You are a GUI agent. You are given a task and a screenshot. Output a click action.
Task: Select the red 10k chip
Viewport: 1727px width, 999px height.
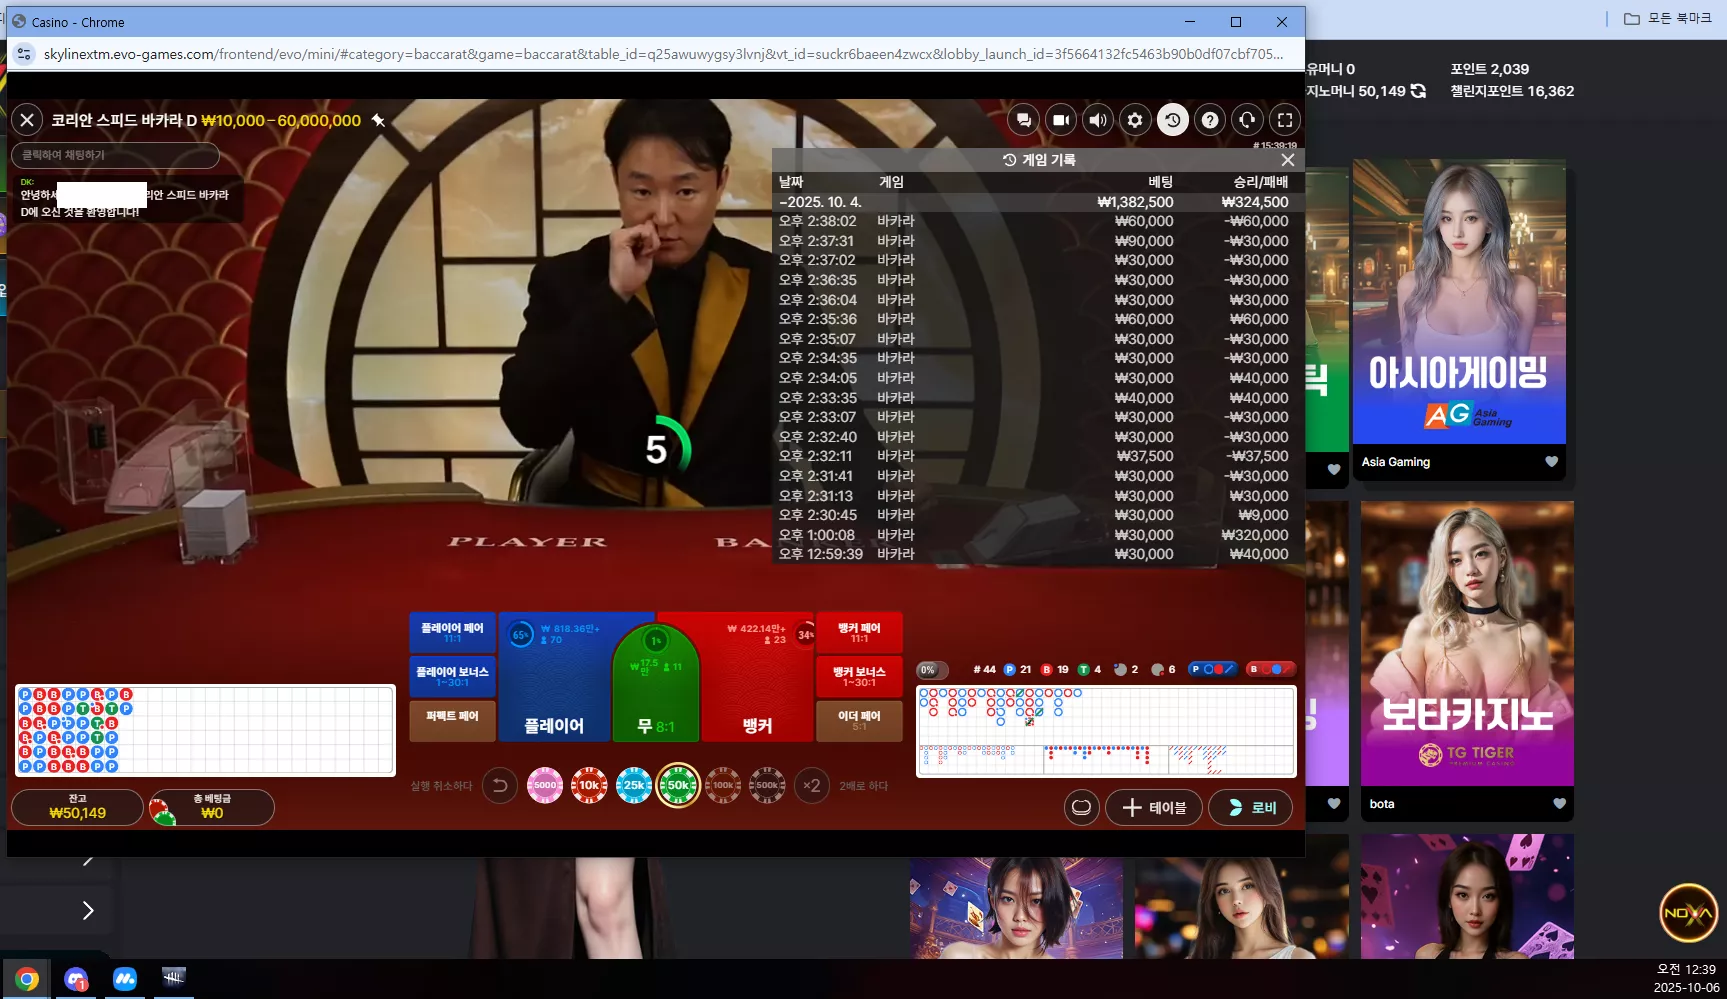[x=589, y=786]
